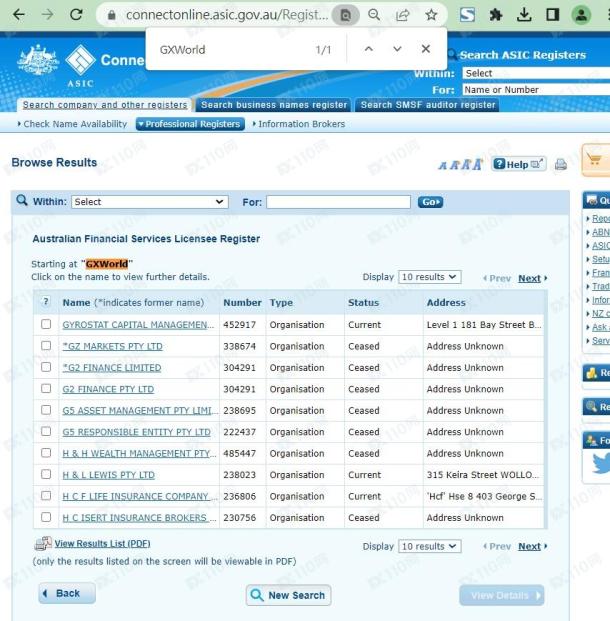Tick checkbox for H C ISERT INSURANCE BROKERS

[x=46, y=517]
